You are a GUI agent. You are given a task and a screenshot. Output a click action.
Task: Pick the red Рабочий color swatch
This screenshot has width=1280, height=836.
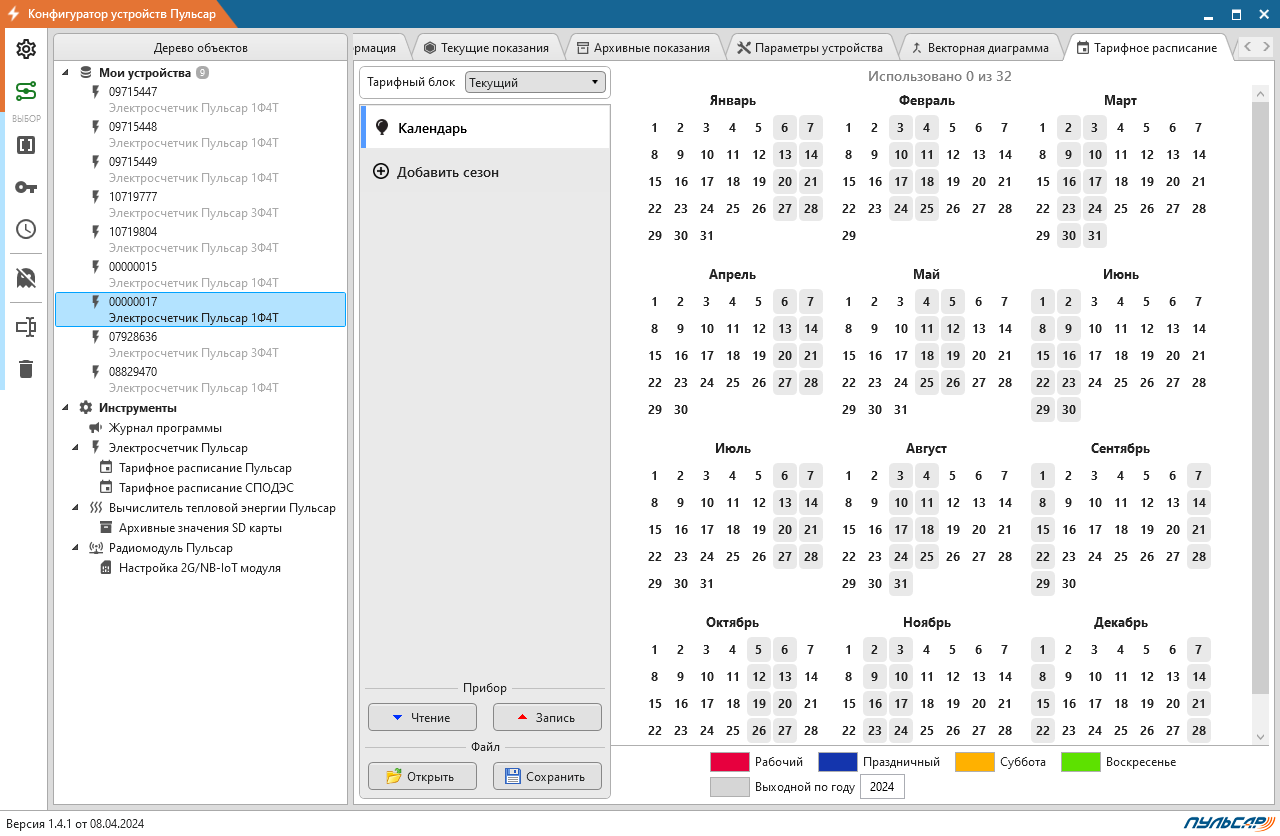tap(729, 762)
